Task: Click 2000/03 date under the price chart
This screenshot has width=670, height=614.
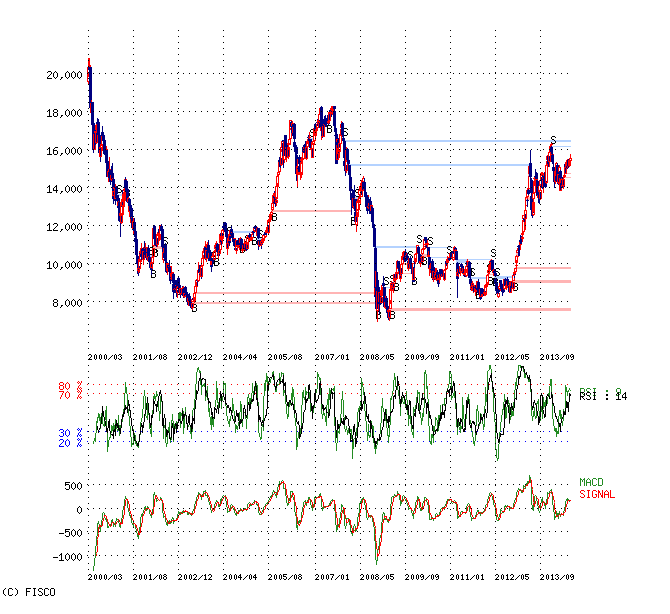Action: pyautogui.click(x=105, y=357)
